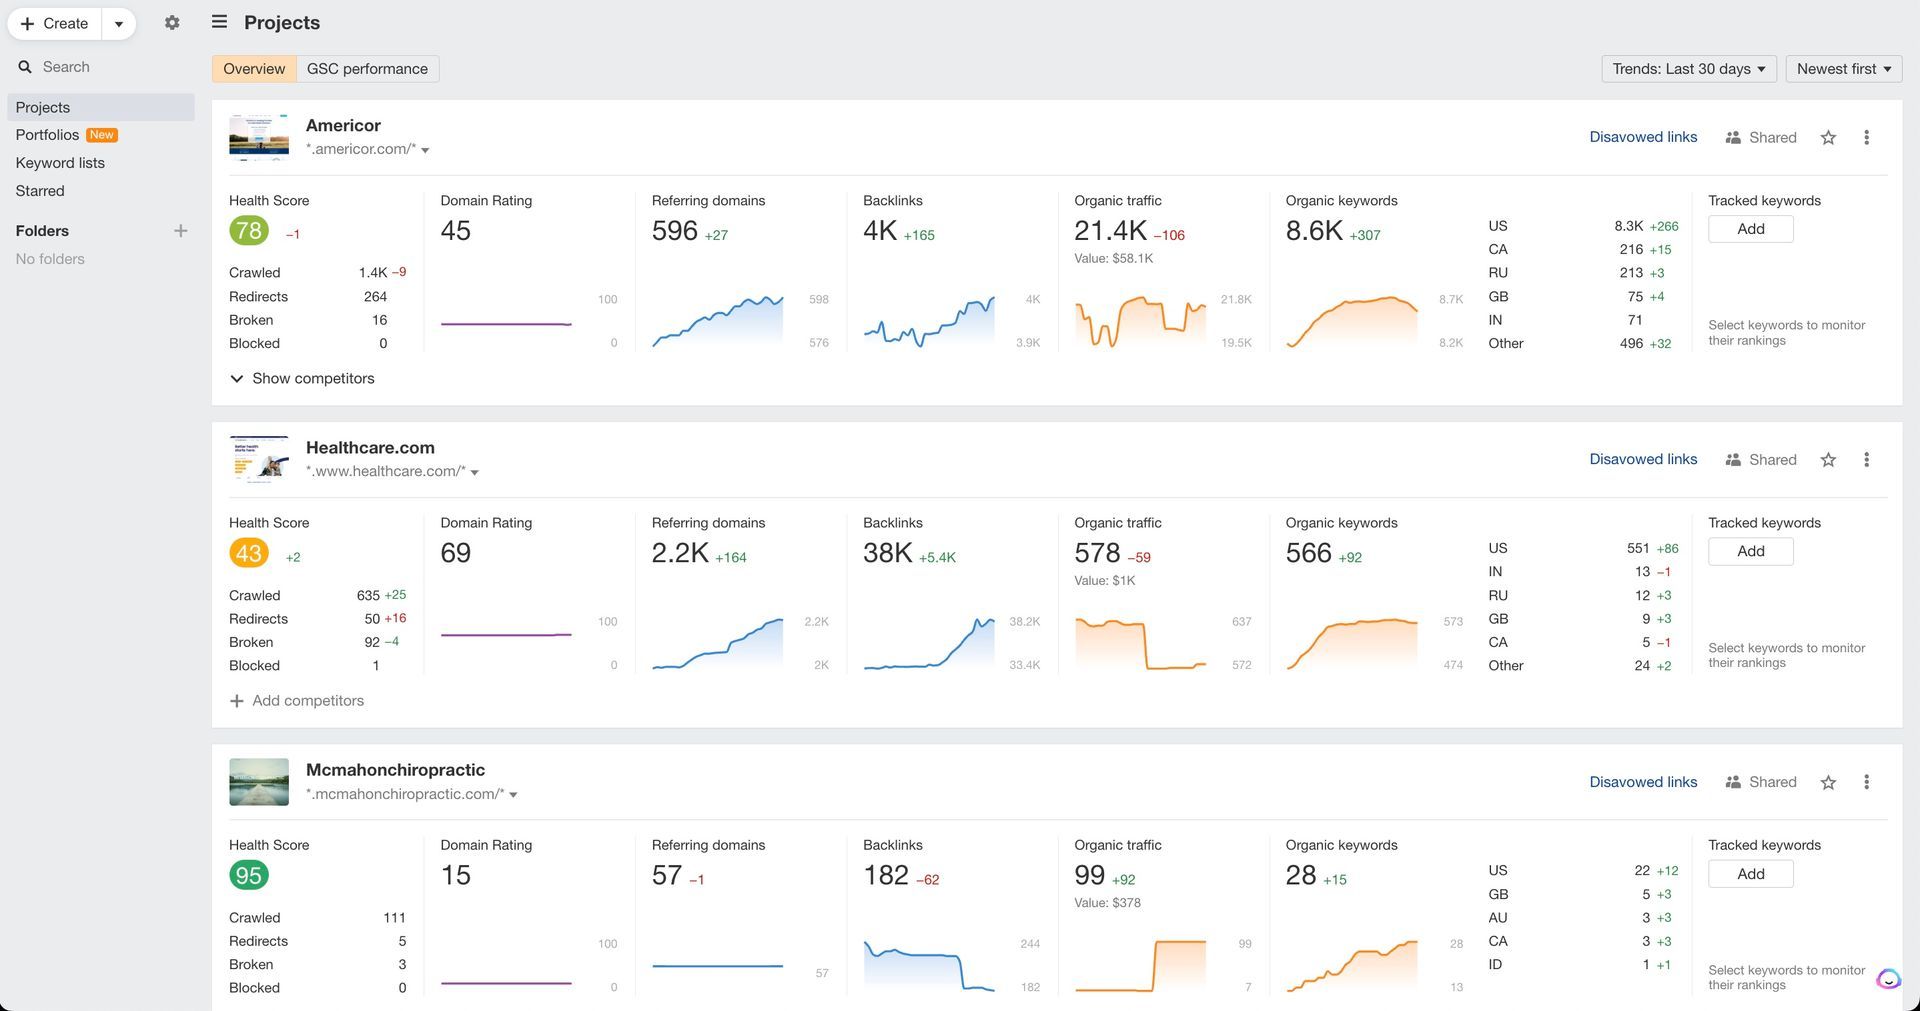Click the Shared people icon for Mcmahonchiropractic
1920x1011 pixels.
point(1733,783)
